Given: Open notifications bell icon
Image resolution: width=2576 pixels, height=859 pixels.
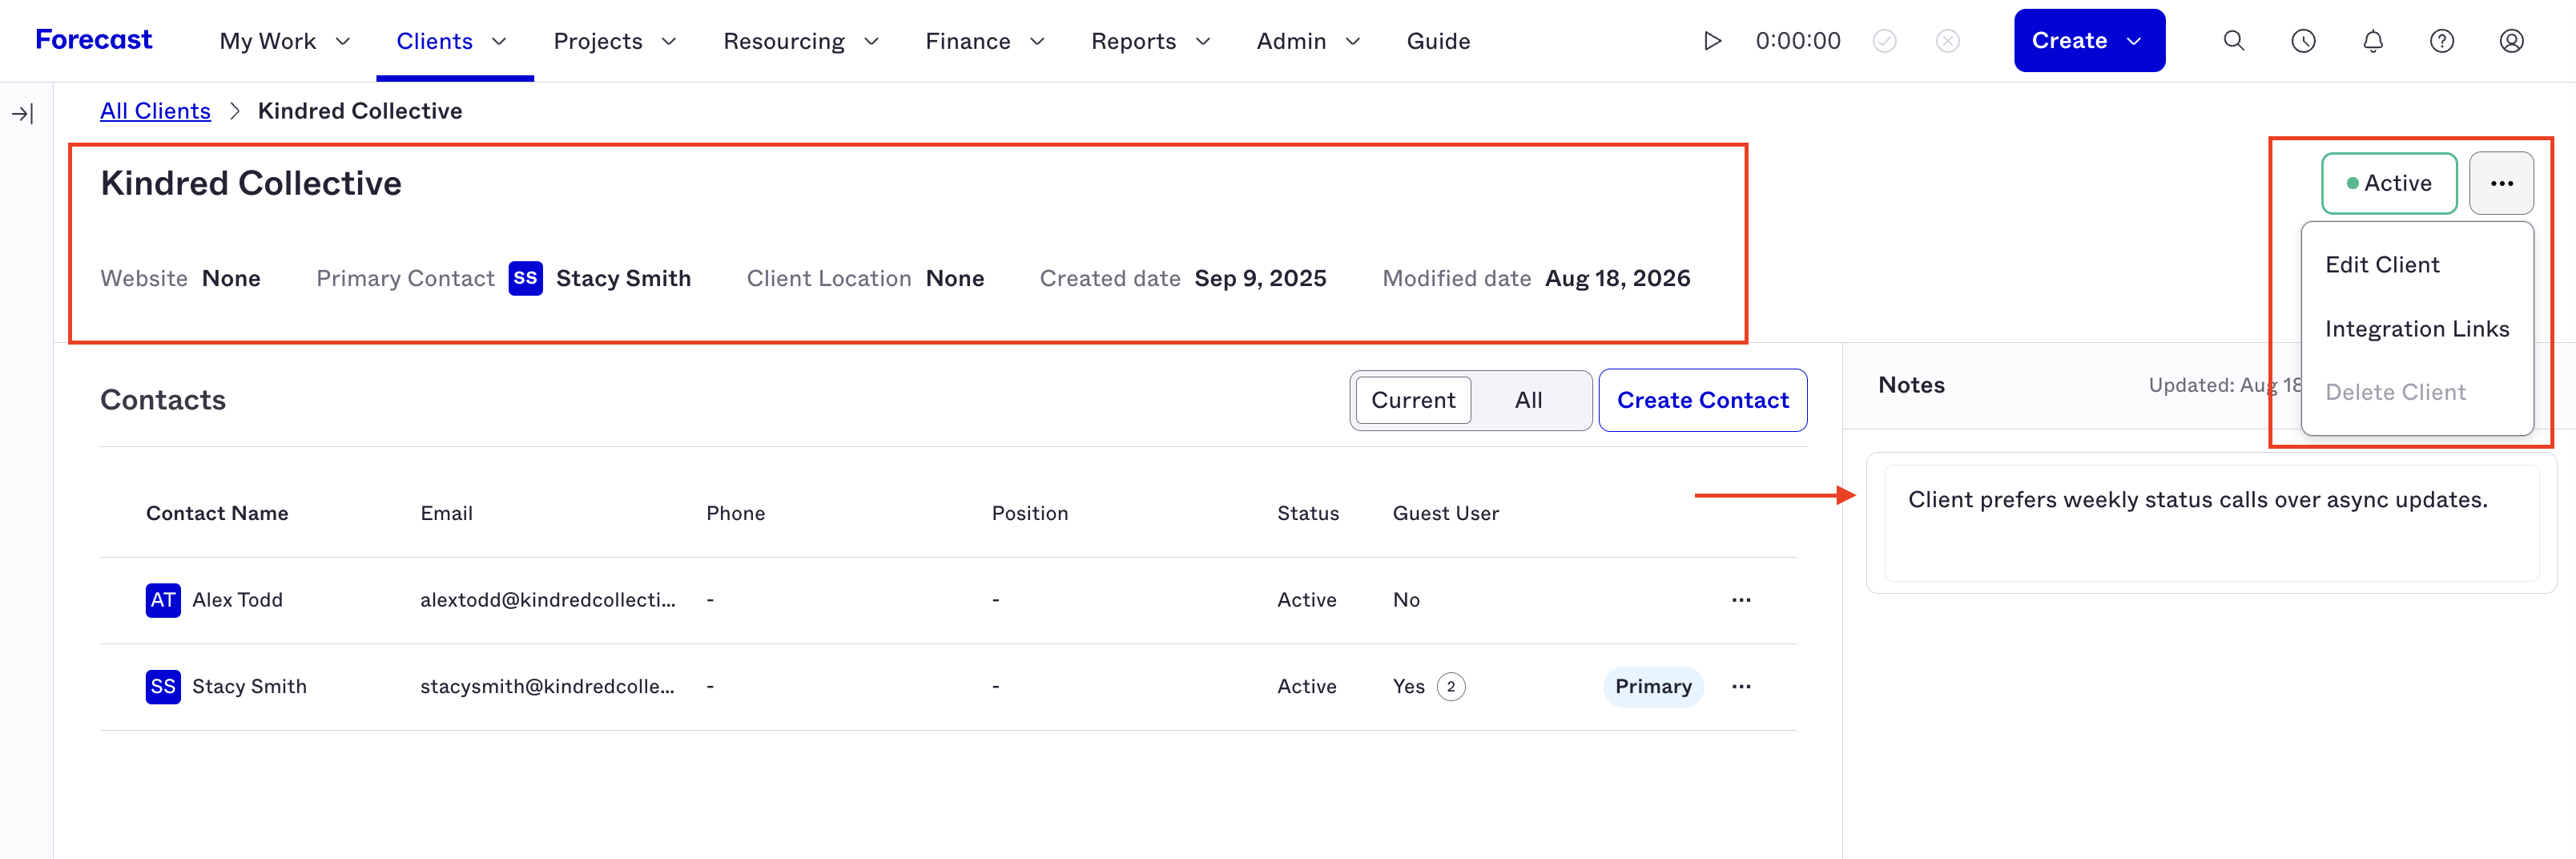Looking at the screenshot, I should click(x=2372, y=41).
